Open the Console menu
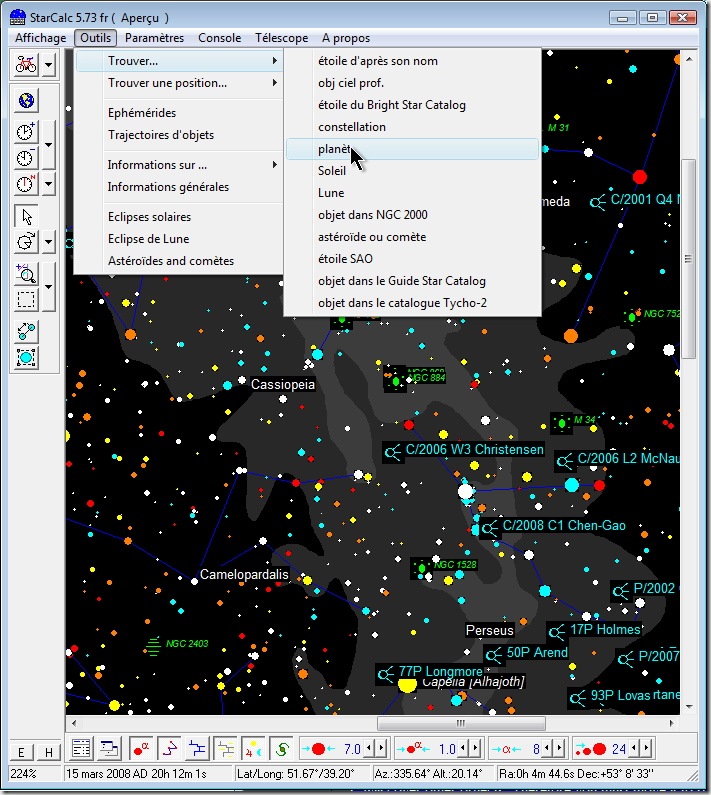The width and height of the screenshot is (711, 795). (220, 38)
